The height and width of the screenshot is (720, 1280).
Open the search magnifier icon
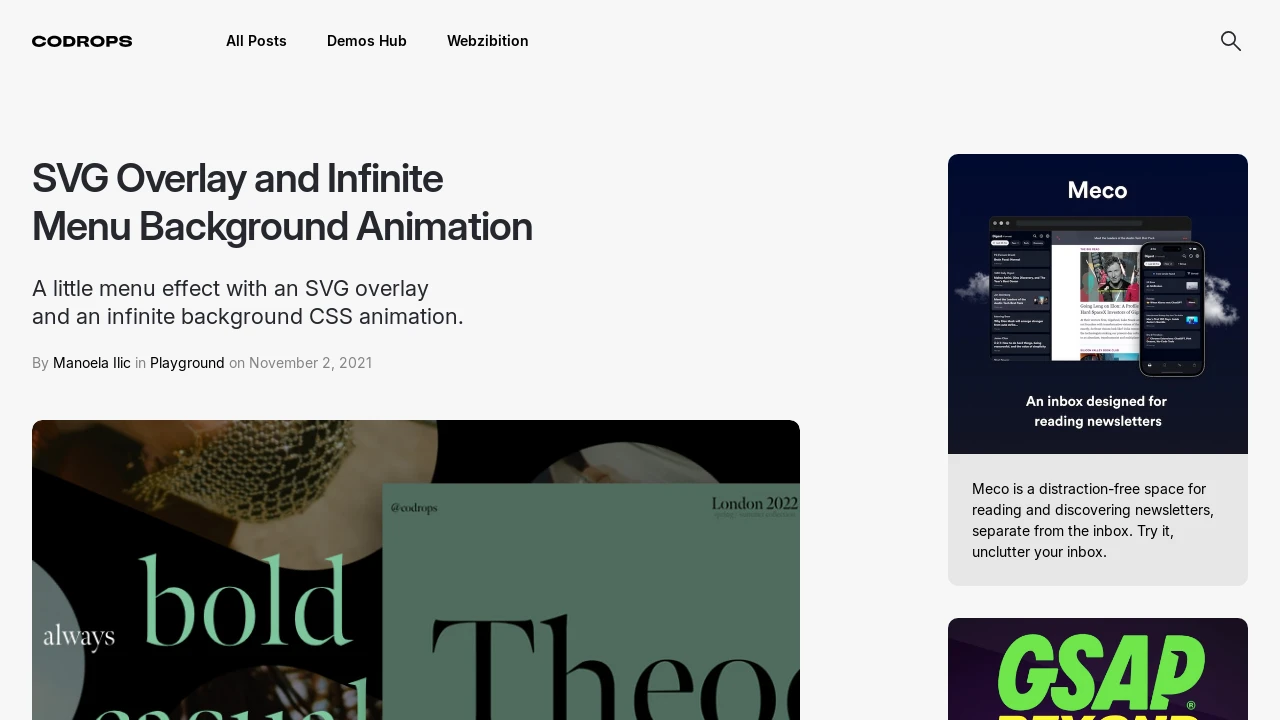1231,41
